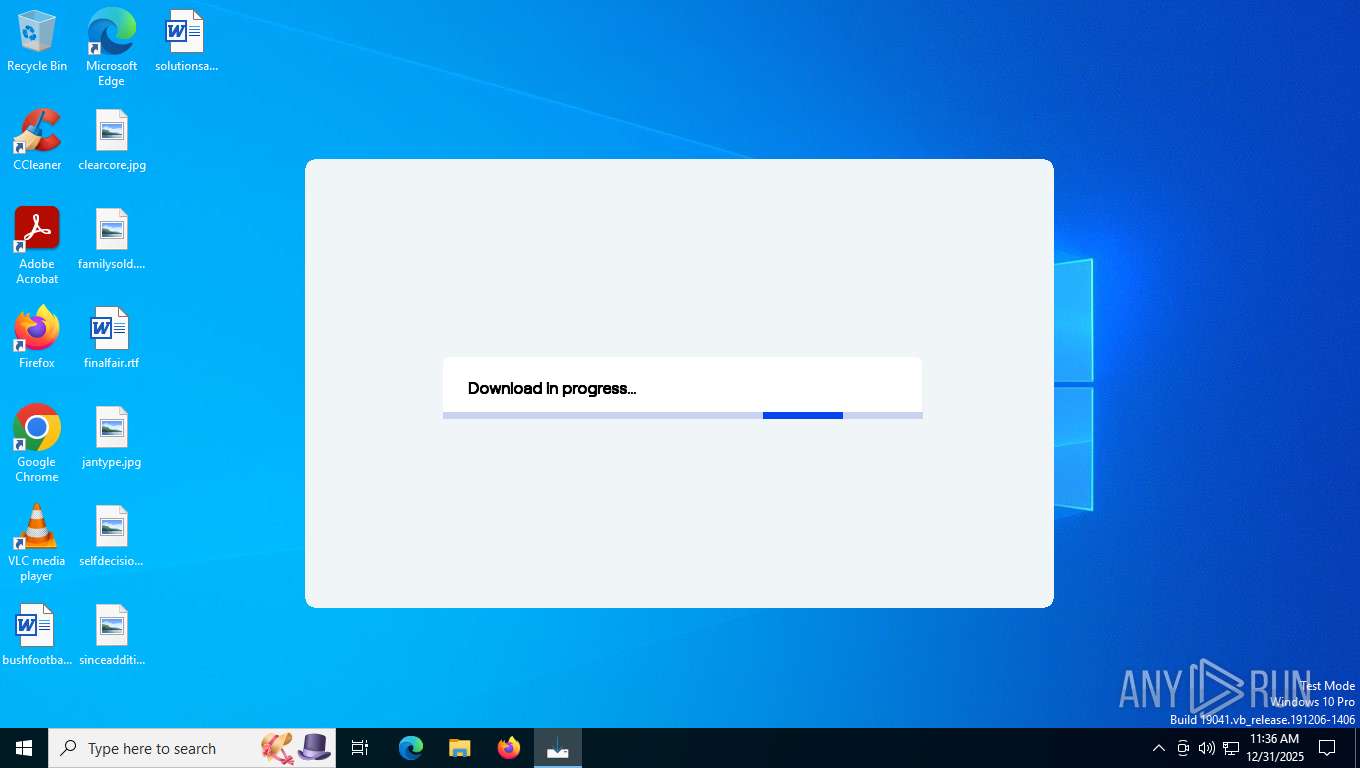Select the familysold image file on desktop
Screen dimensions: 1360x768
(112, 239)
